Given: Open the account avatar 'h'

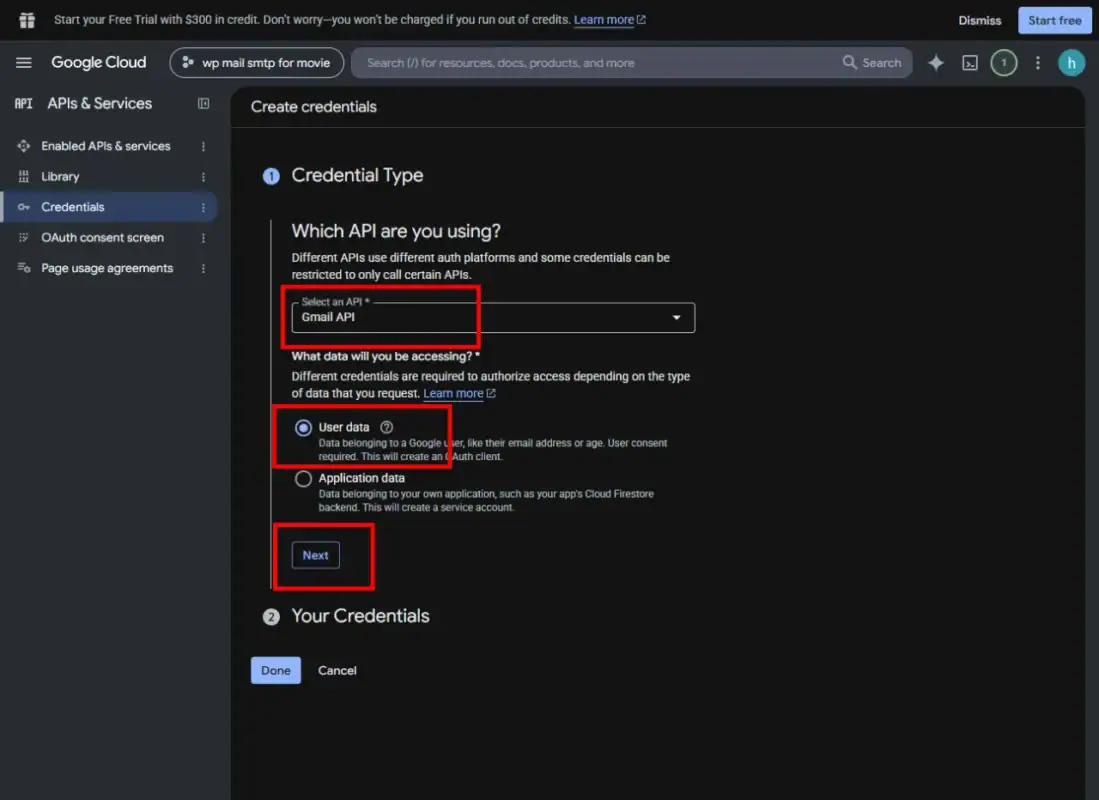Looking at the screenshot, I should pyautogui.click(x=1071, y=62).
